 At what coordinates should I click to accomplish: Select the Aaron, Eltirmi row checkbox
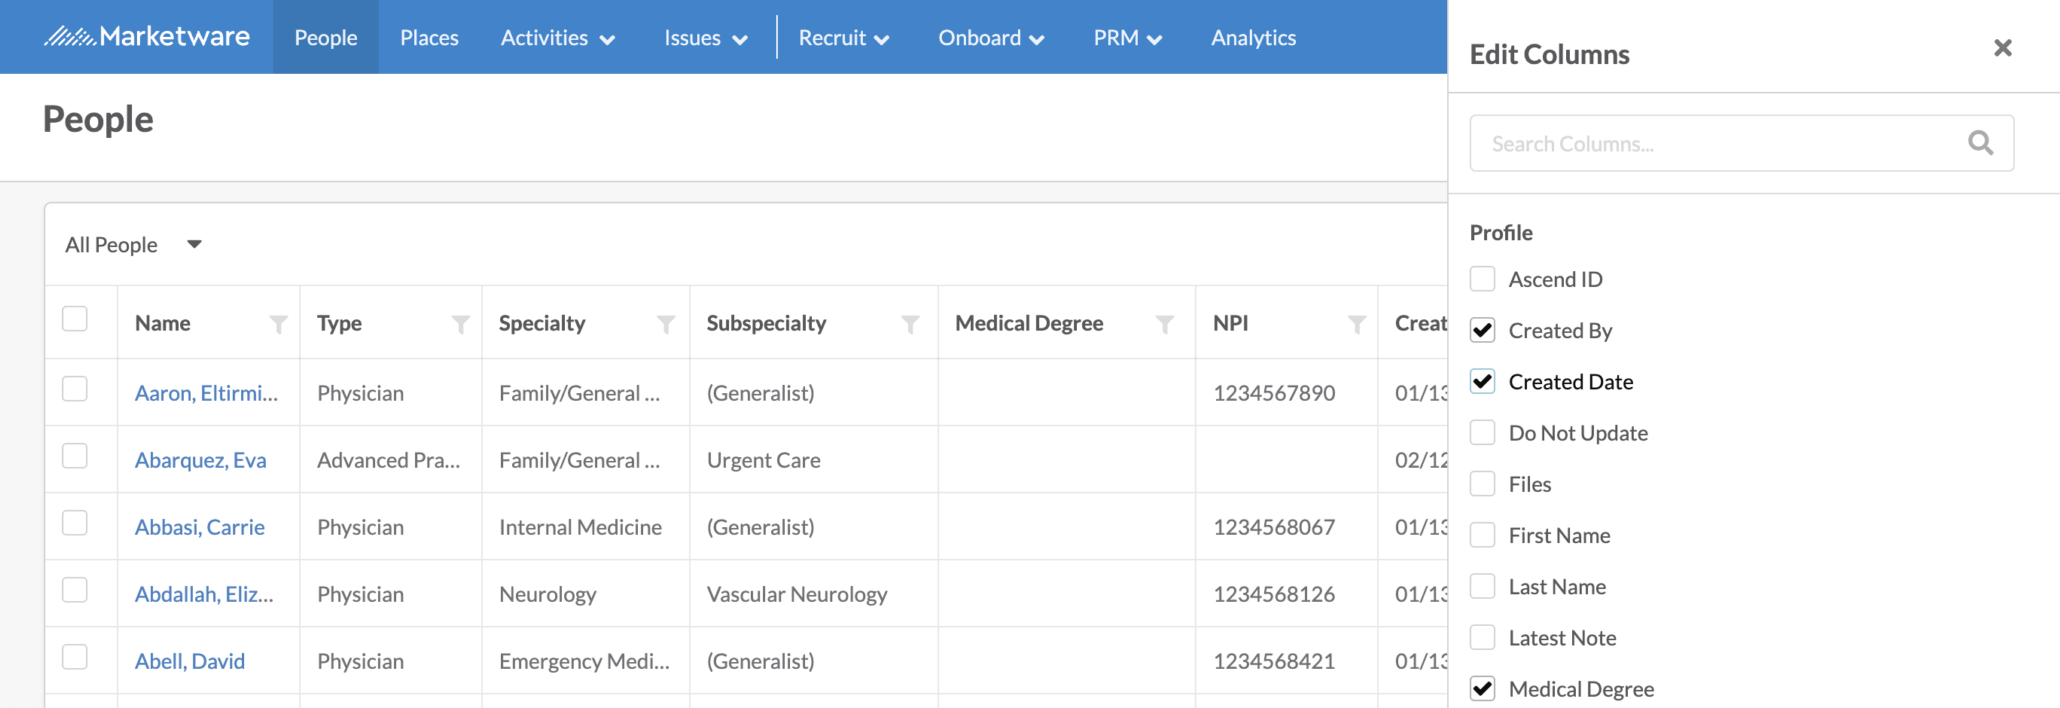point(75,389)
